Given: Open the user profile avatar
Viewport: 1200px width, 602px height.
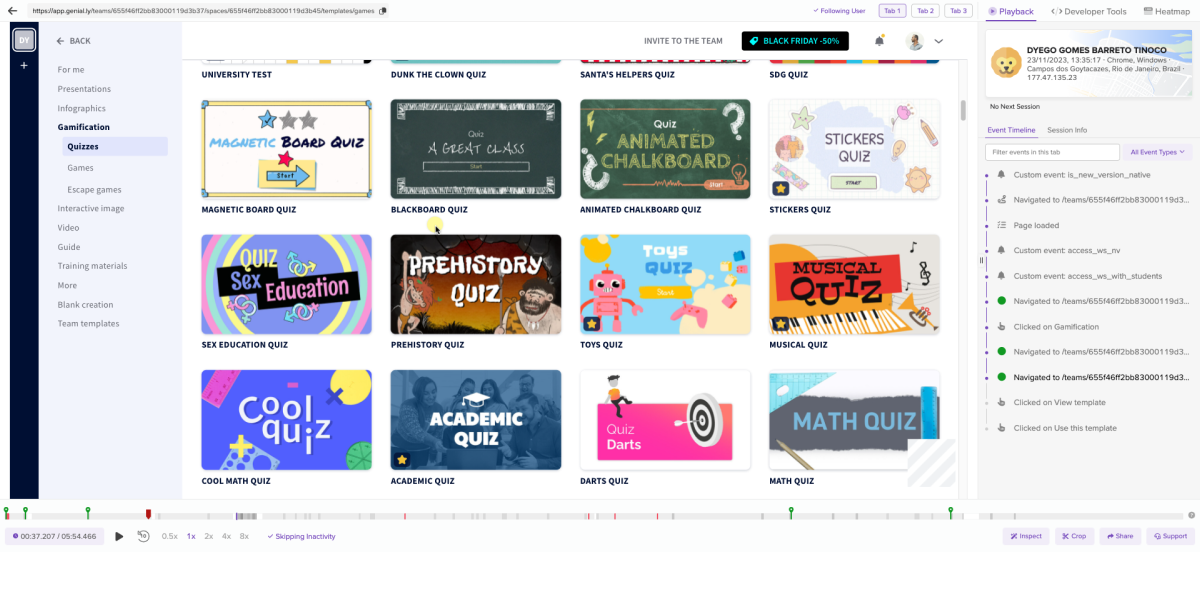Looking at the screenshot, I should pos(914,41).
